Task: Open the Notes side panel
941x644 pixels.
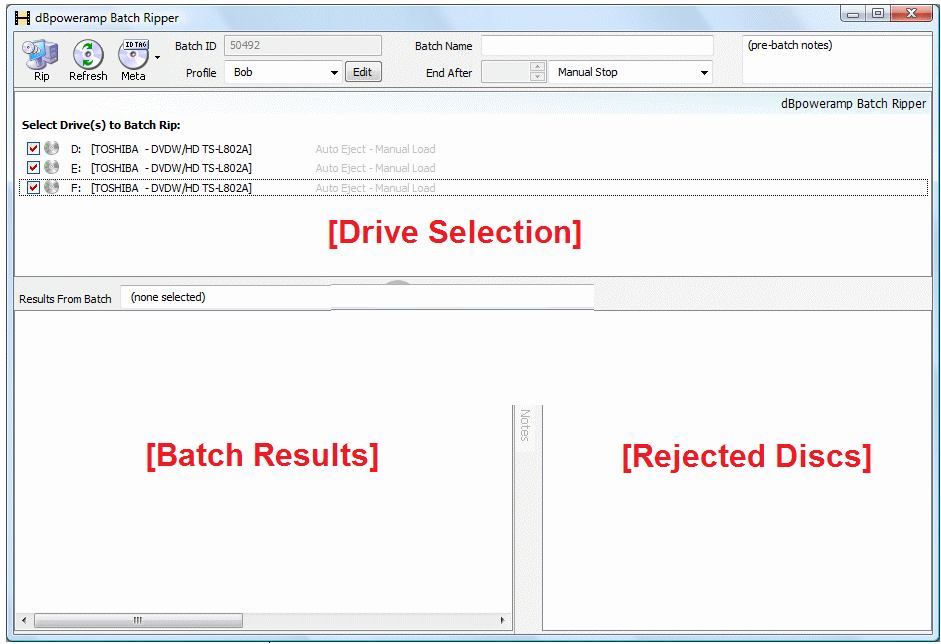Action: (527, 425)
